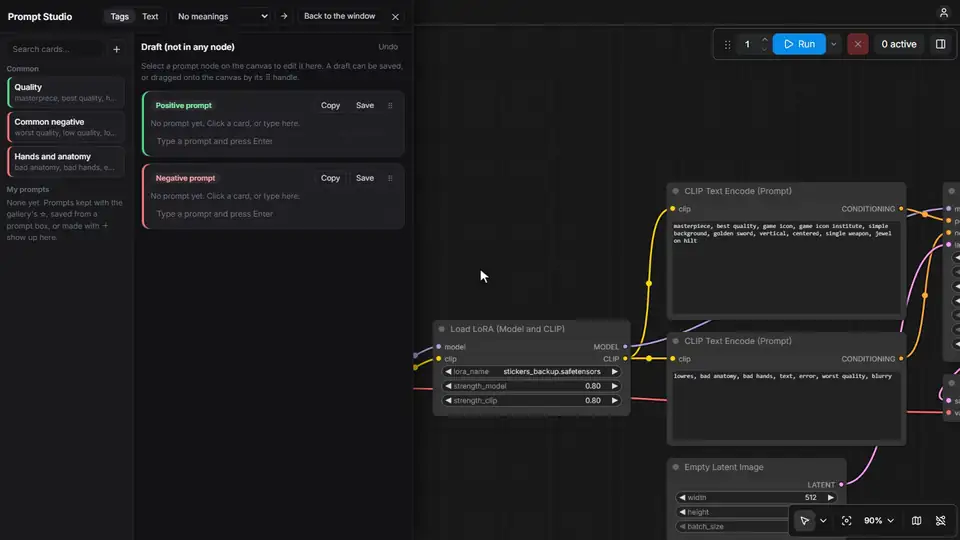The width and height of the screenshot is (960, 540).
Task: Save the Negative prompt
Action: tap(365, 178)
